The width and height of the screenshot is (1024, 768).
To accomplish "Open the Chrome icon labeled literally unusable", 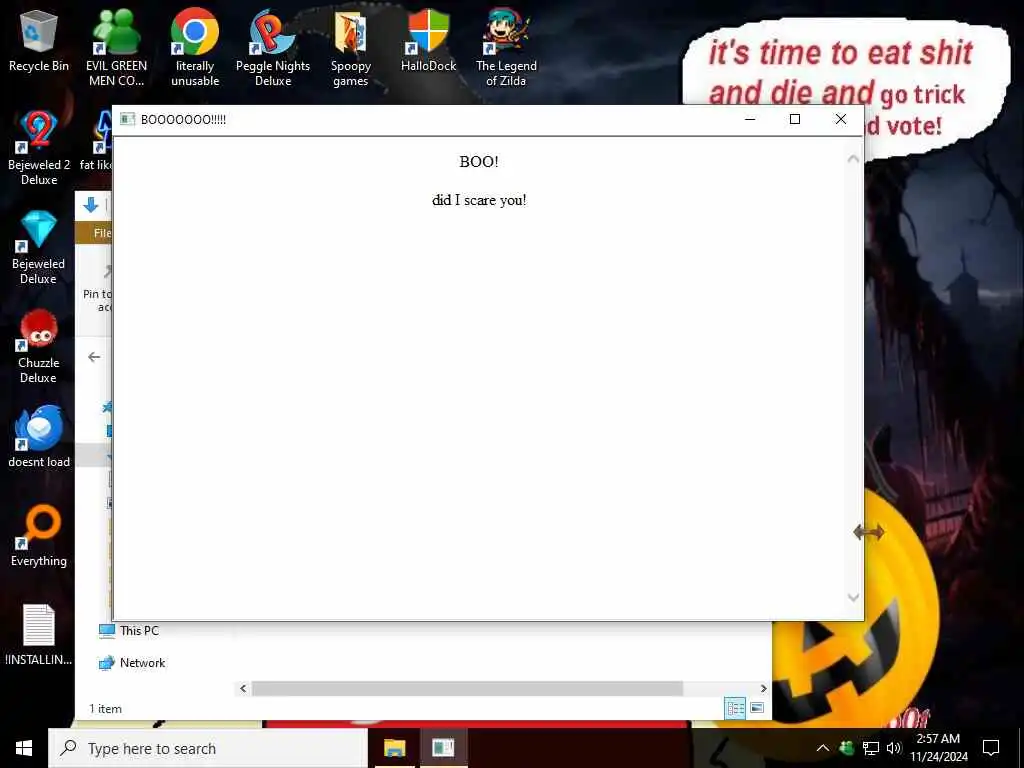I will (x=195, y=48).
